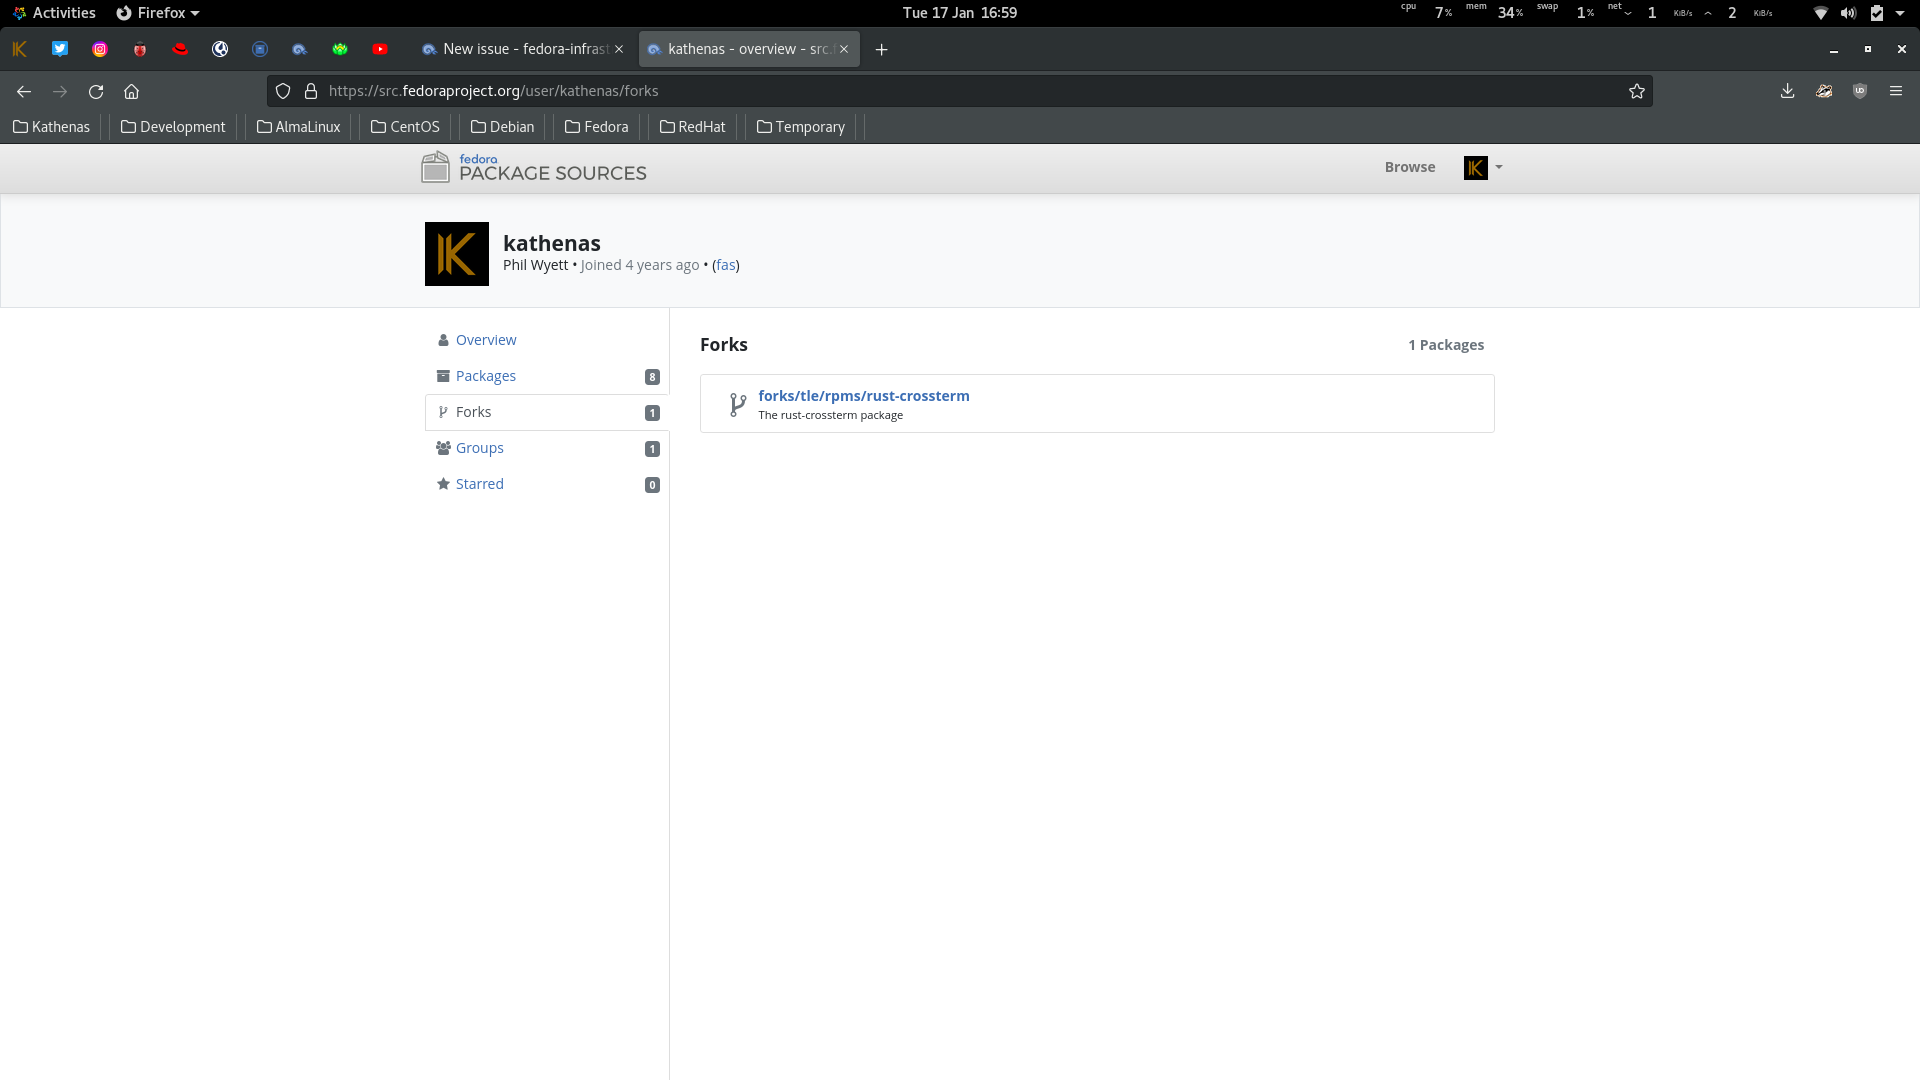View site security padlock information
The image size is (1920, 1080).
[x=311, y=91]
